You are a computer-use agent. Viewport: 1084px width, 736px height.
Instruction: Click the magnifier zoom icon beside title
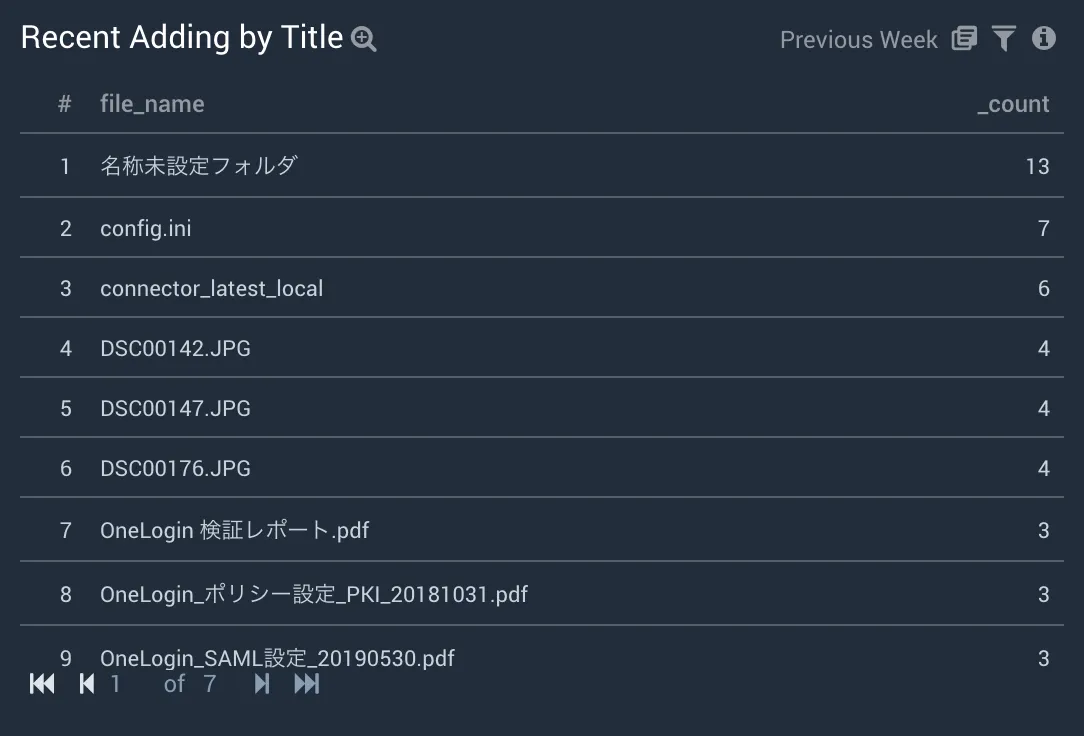tap(364, 39)
